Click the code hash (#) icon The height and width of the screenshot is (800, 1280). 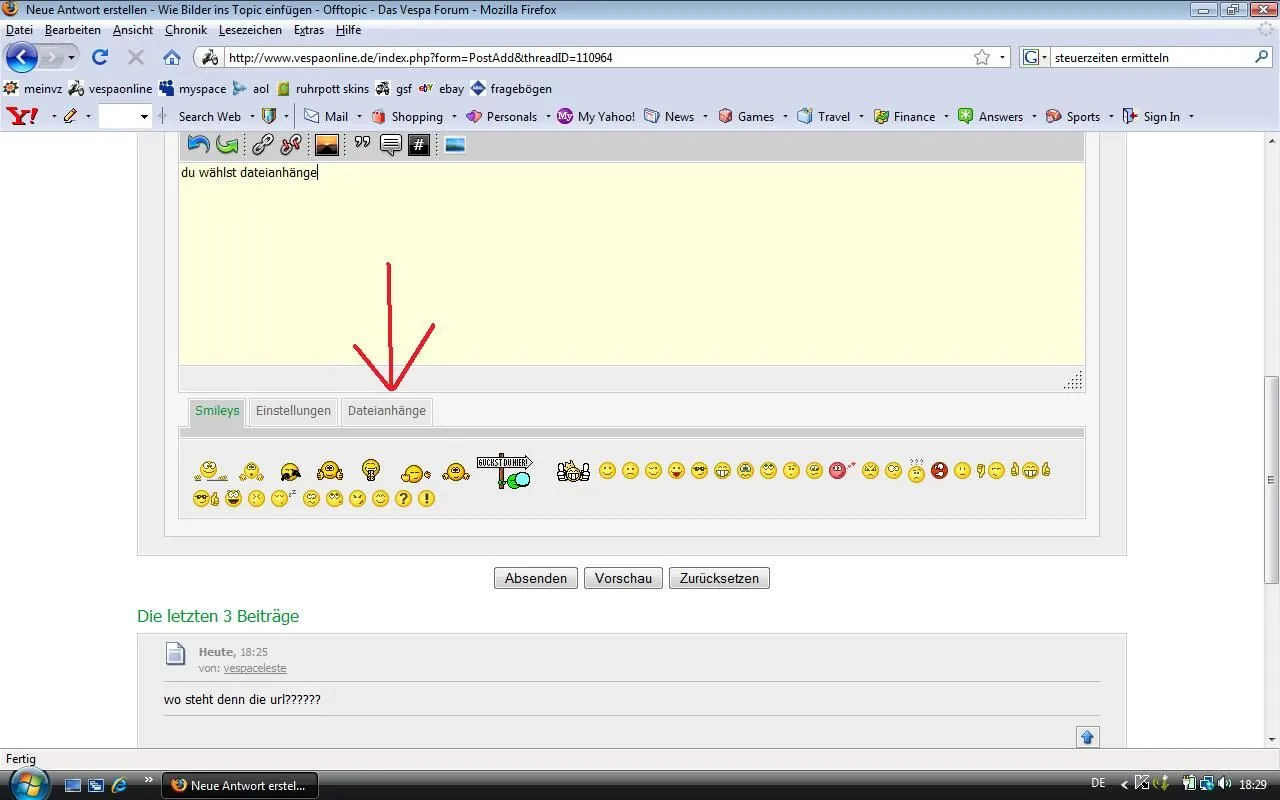(x=419, y=145)
